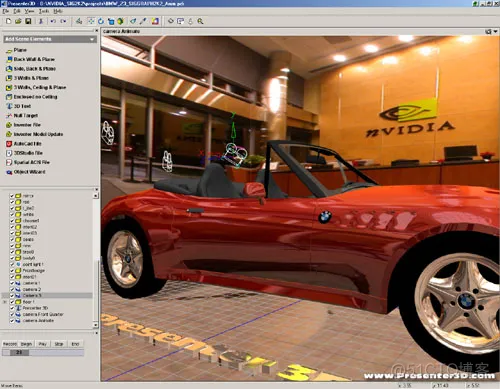Image resolution: width=500 pixels, height=389 pixels.
Task: Uncheck the floor 1 checkbox
Action: 12,302
